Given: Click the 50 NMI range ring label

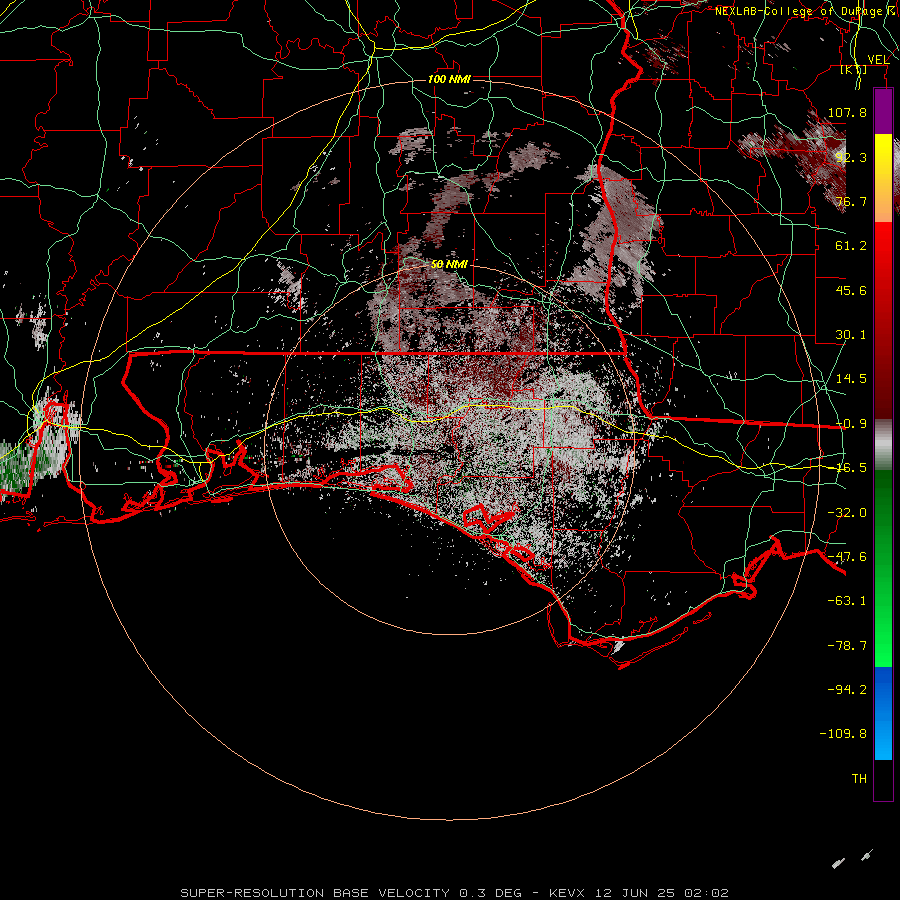Looking at the screenshot, I should point(449,264).
